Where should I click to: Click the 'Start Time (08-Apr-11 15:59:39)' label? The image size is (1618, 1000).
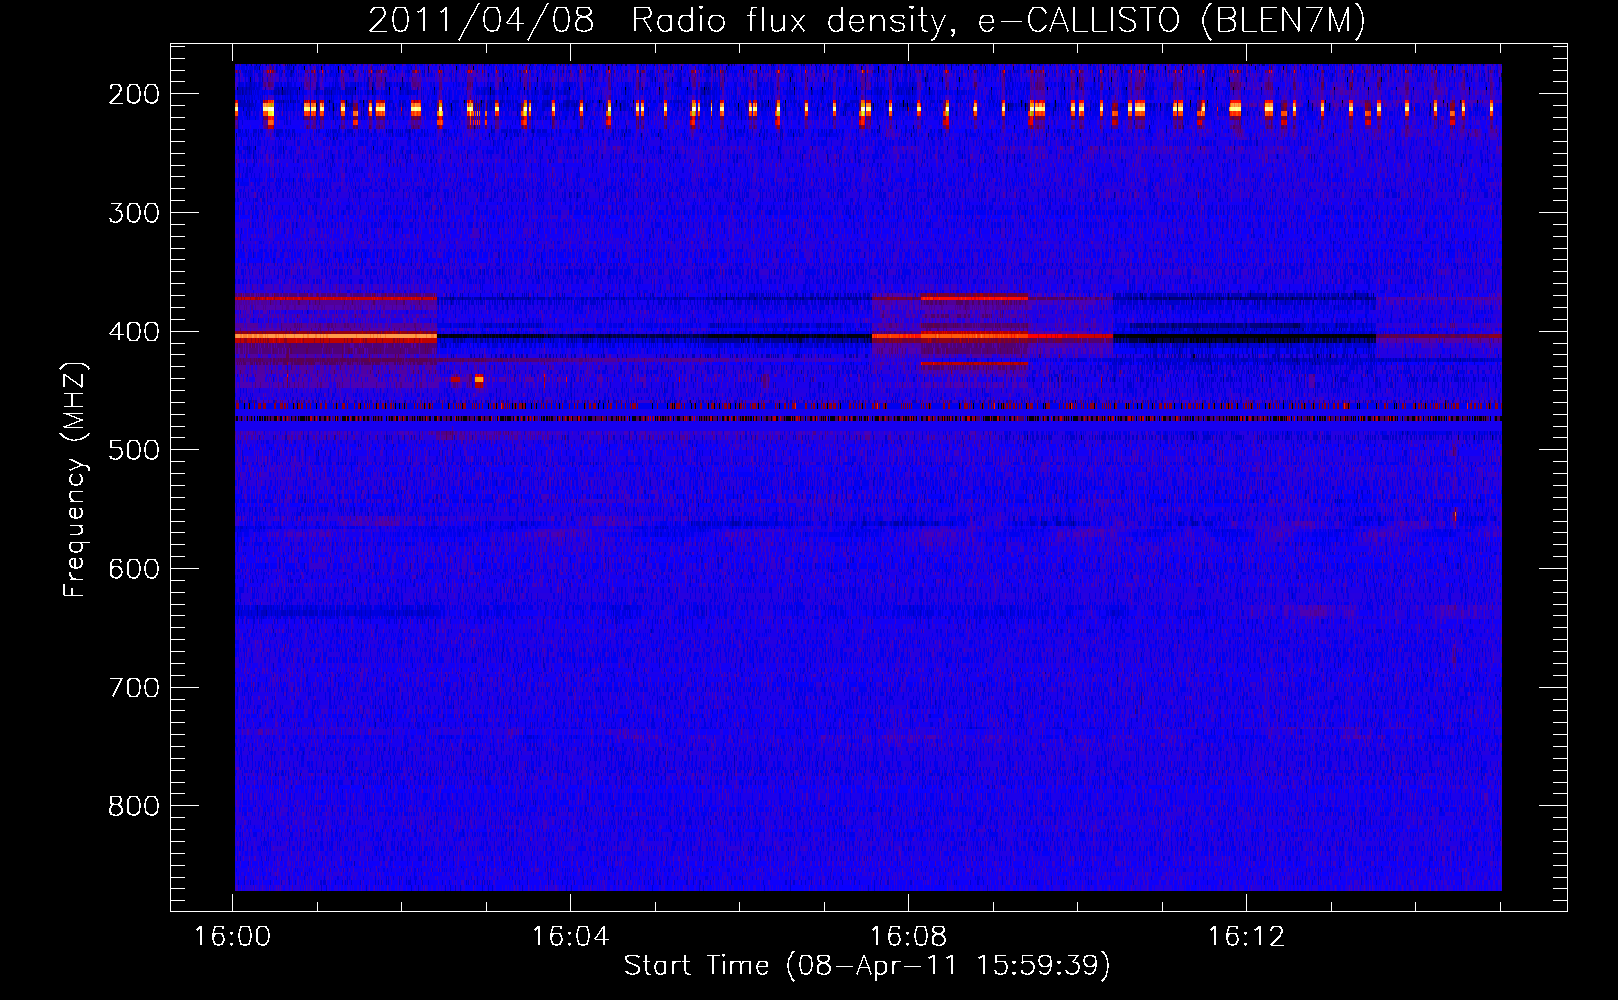(x=867, y=966)
